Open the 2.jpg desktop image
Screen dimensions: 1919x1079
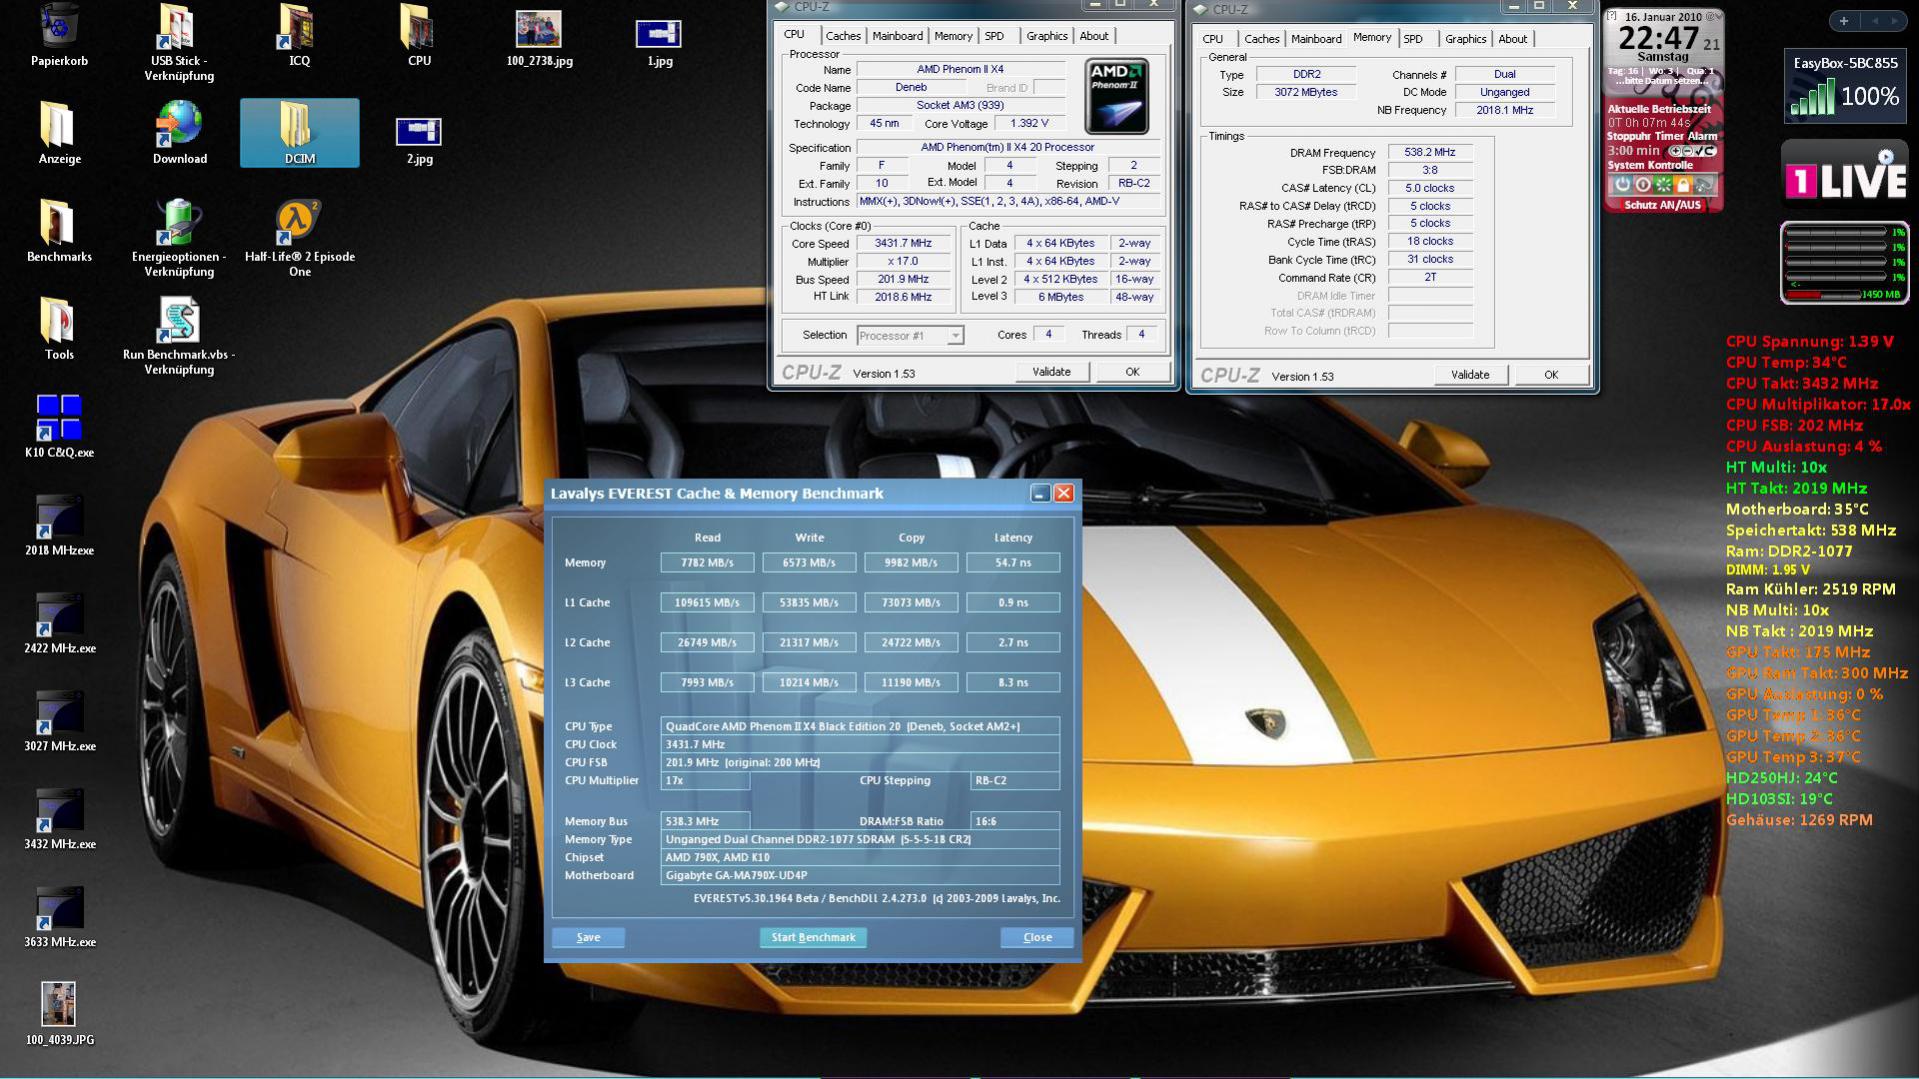pyautogui.click(x=419, y=140)
